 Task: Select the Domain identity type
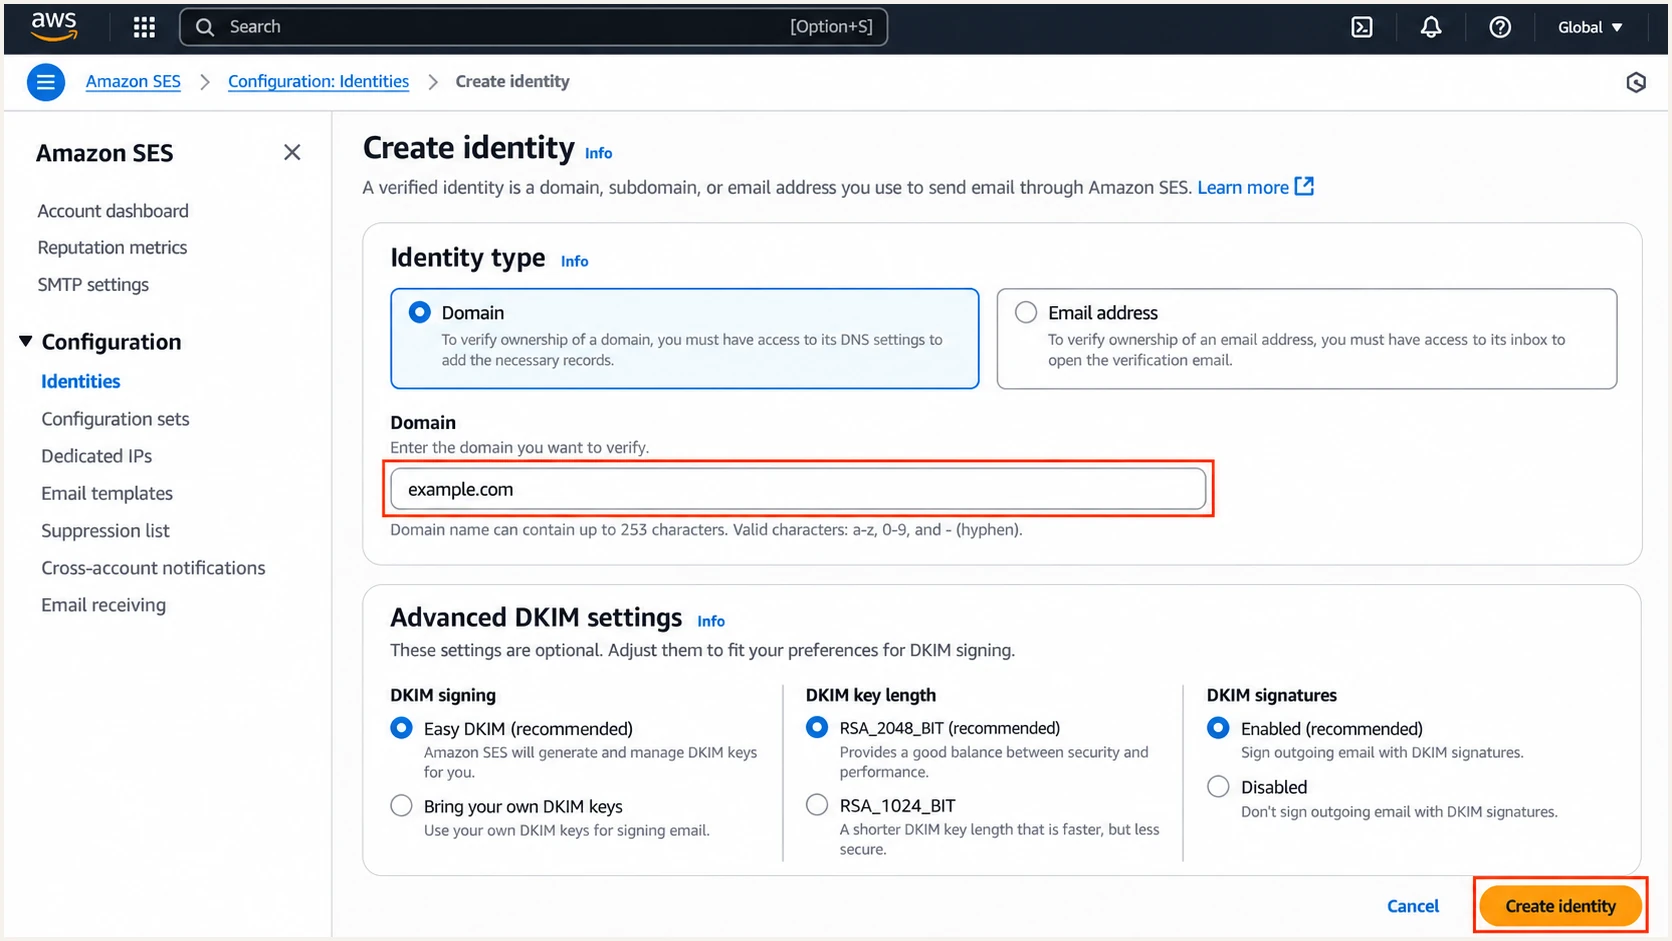point(420,312)
